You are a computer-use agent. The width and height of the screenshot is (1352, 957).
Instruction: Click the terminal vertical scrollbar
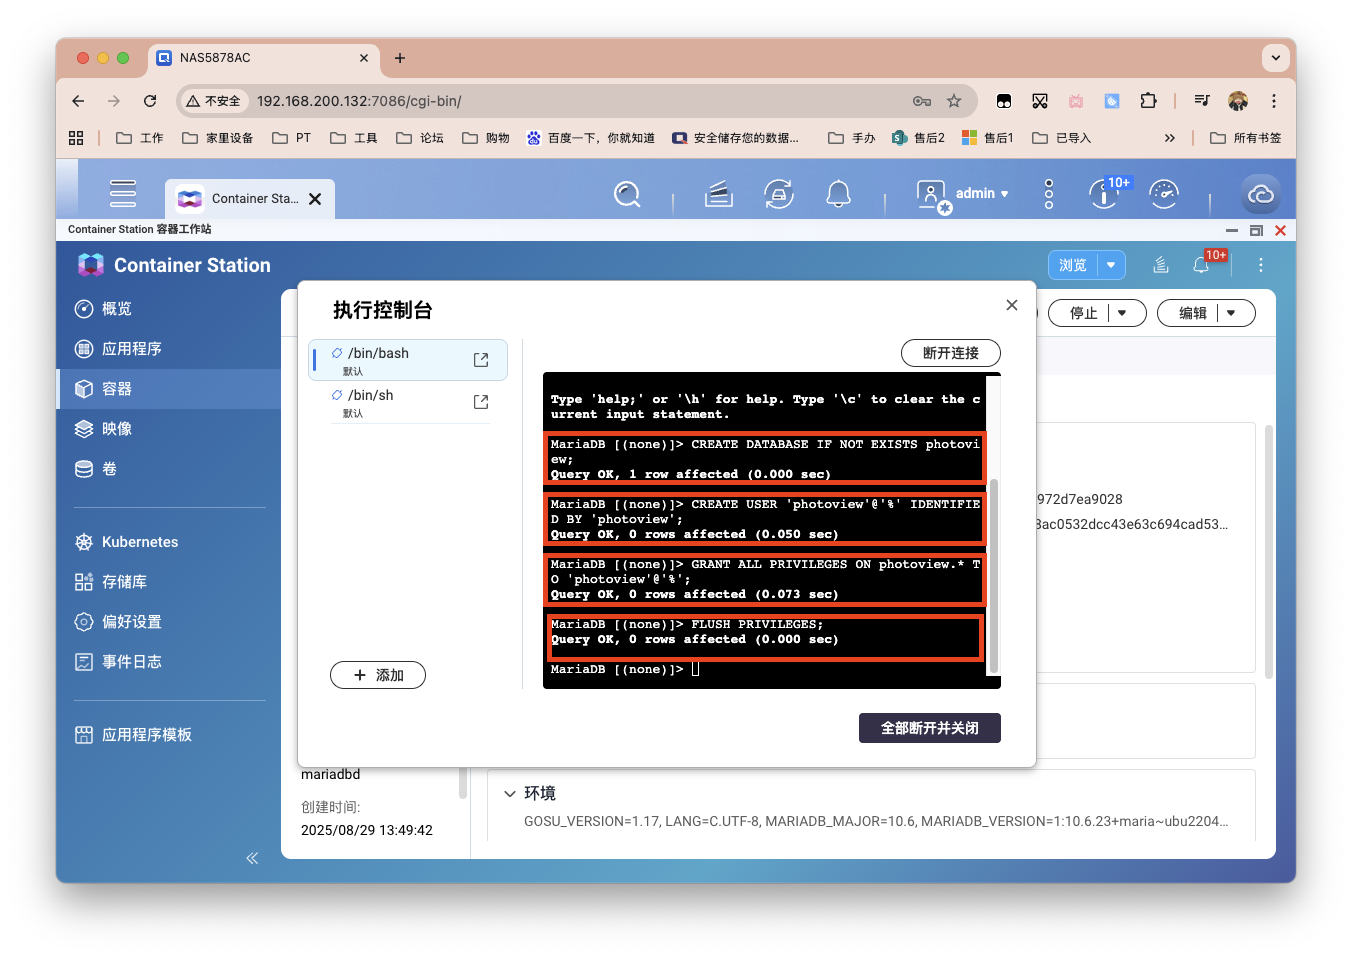(993, 575)
